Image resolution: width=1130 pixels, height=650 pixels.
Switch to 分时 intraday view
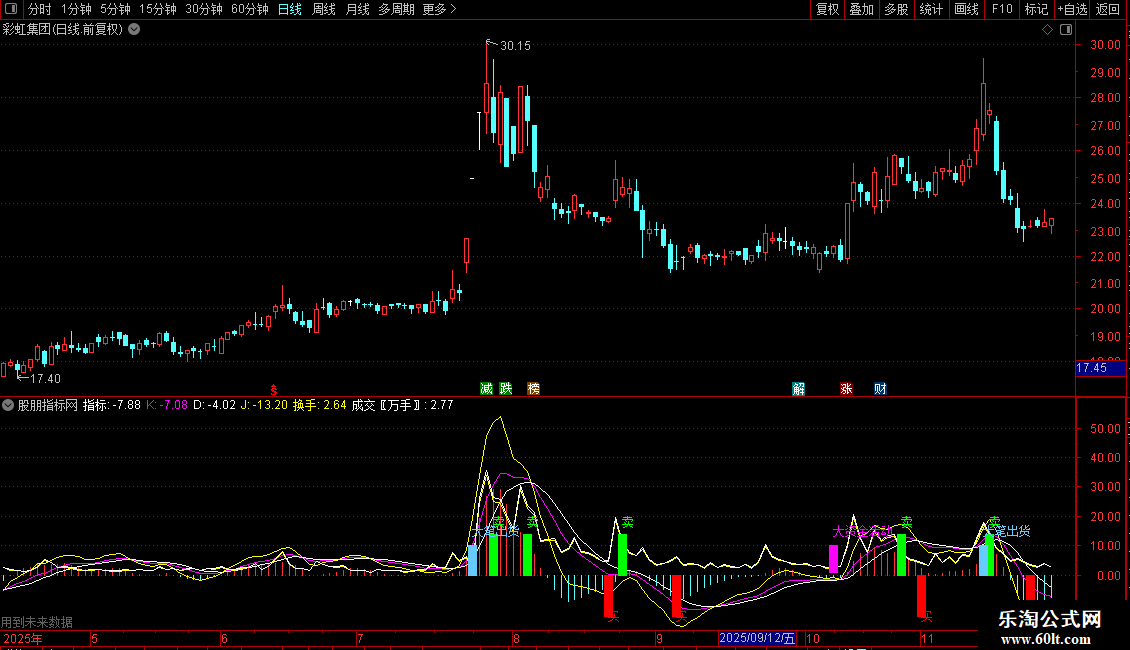click(40, 9)
